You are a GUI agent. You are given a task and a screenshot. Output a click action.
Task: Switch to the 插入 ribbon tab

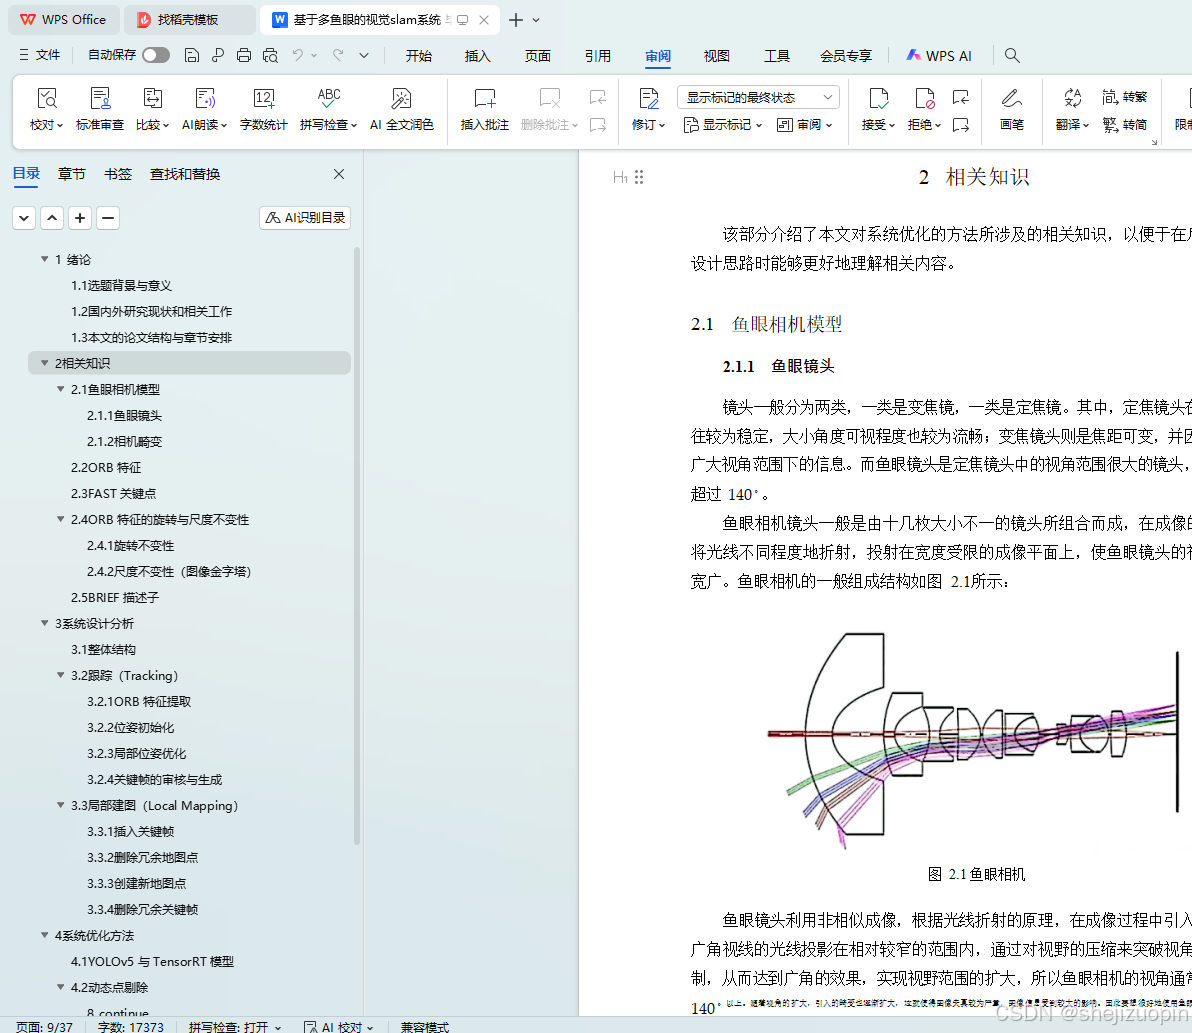click(x=477, y=55)
